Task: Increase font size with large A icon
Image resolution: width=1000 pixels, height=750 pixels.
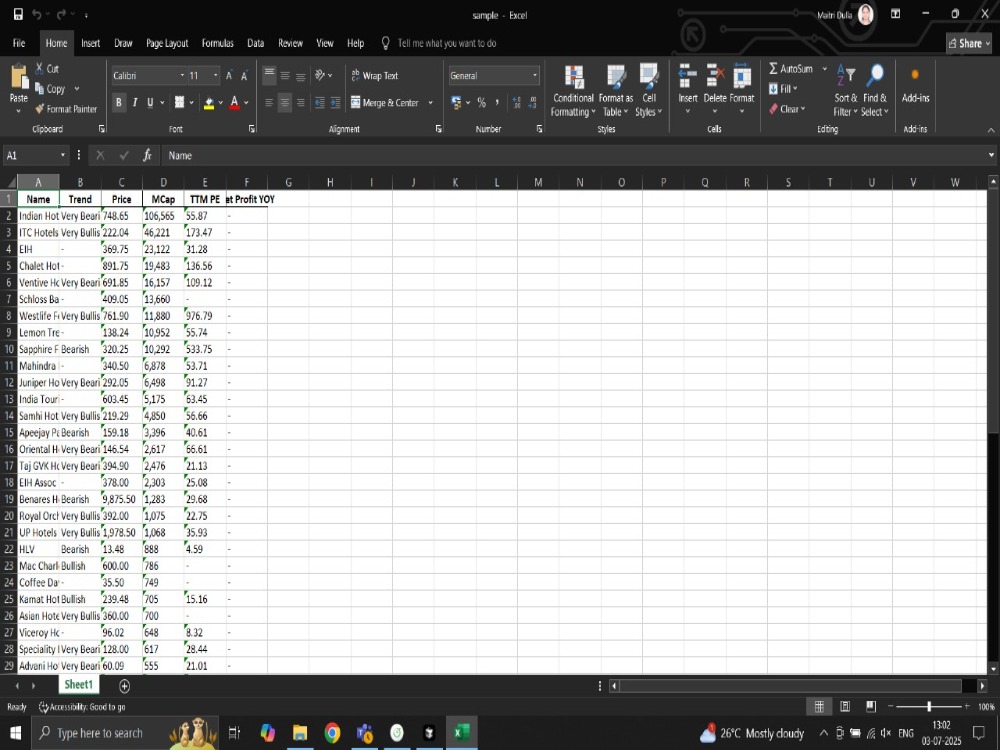Action: click(229, 76)
